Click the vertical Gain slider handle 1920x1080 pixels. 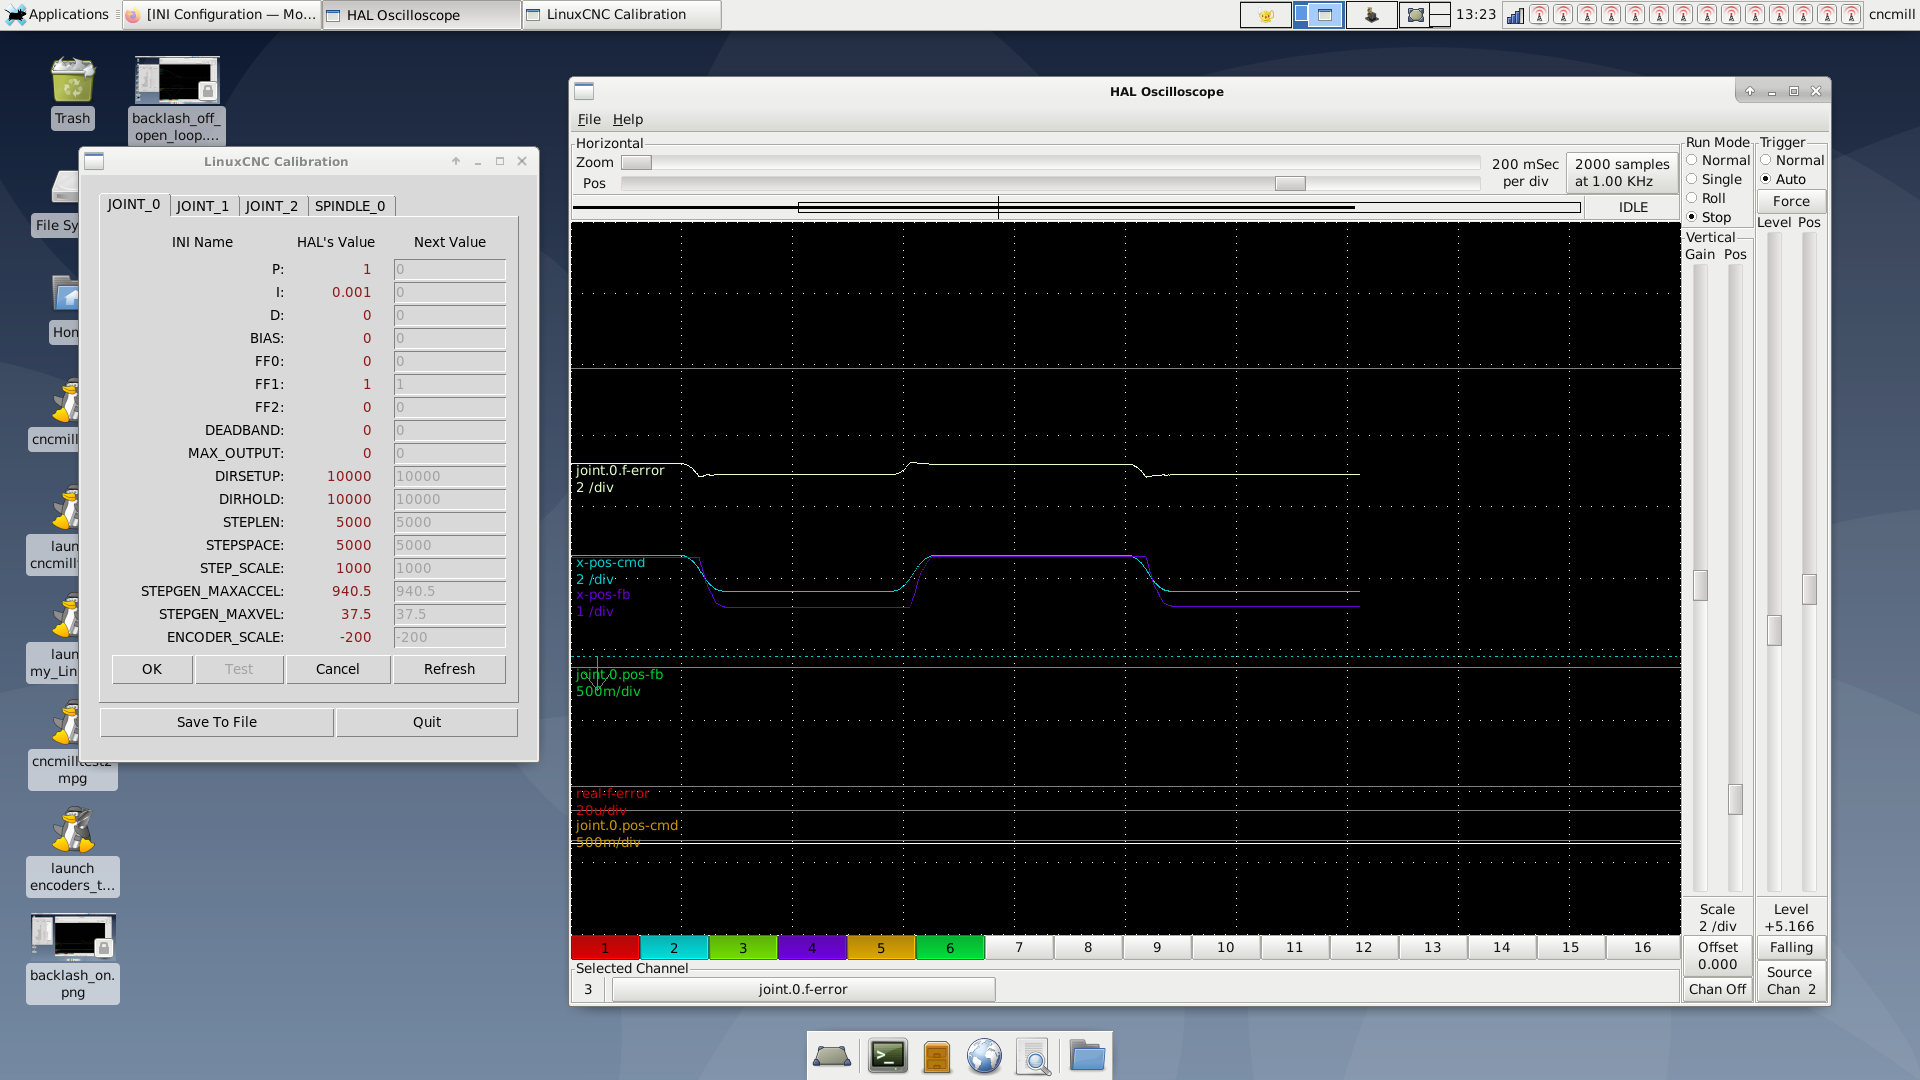[1700, 585]
